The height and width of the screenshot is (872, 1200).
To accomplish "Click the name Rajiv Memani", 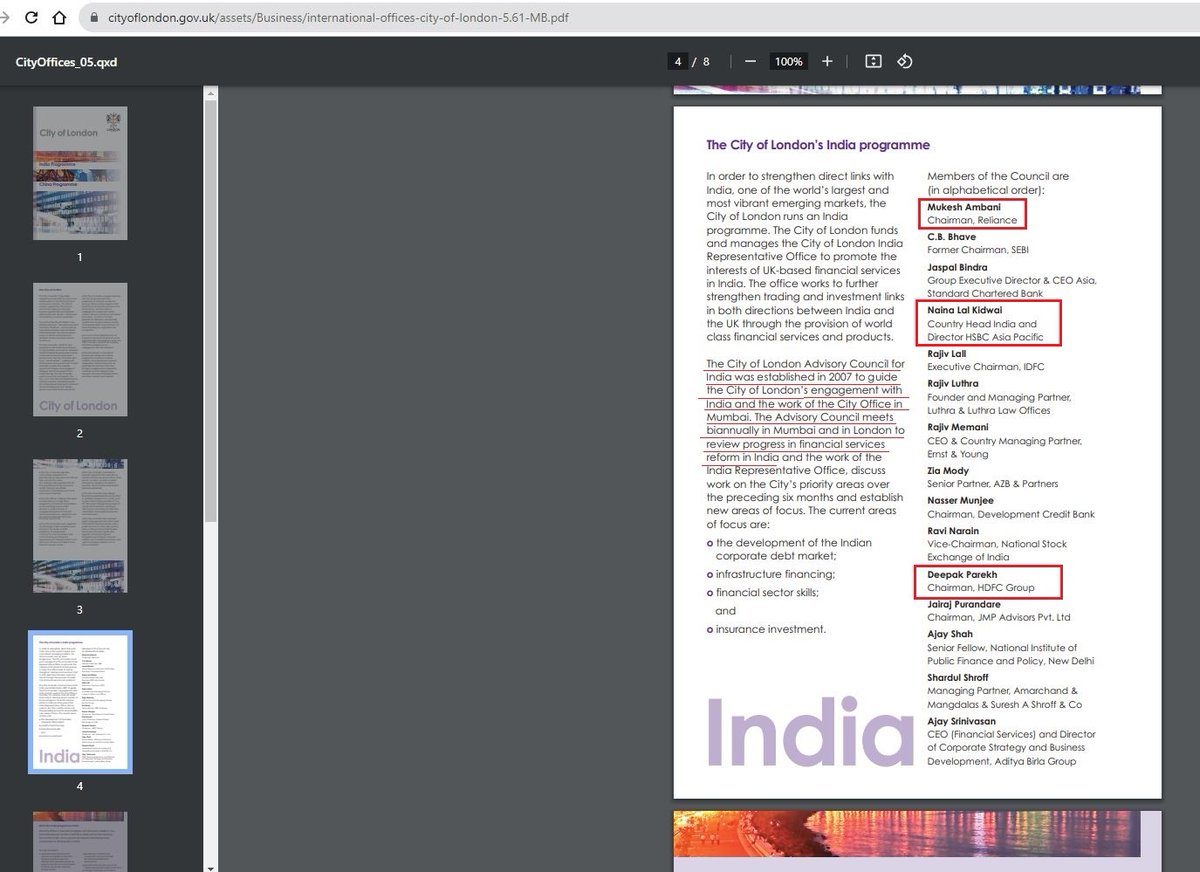I will click(958, 427).
